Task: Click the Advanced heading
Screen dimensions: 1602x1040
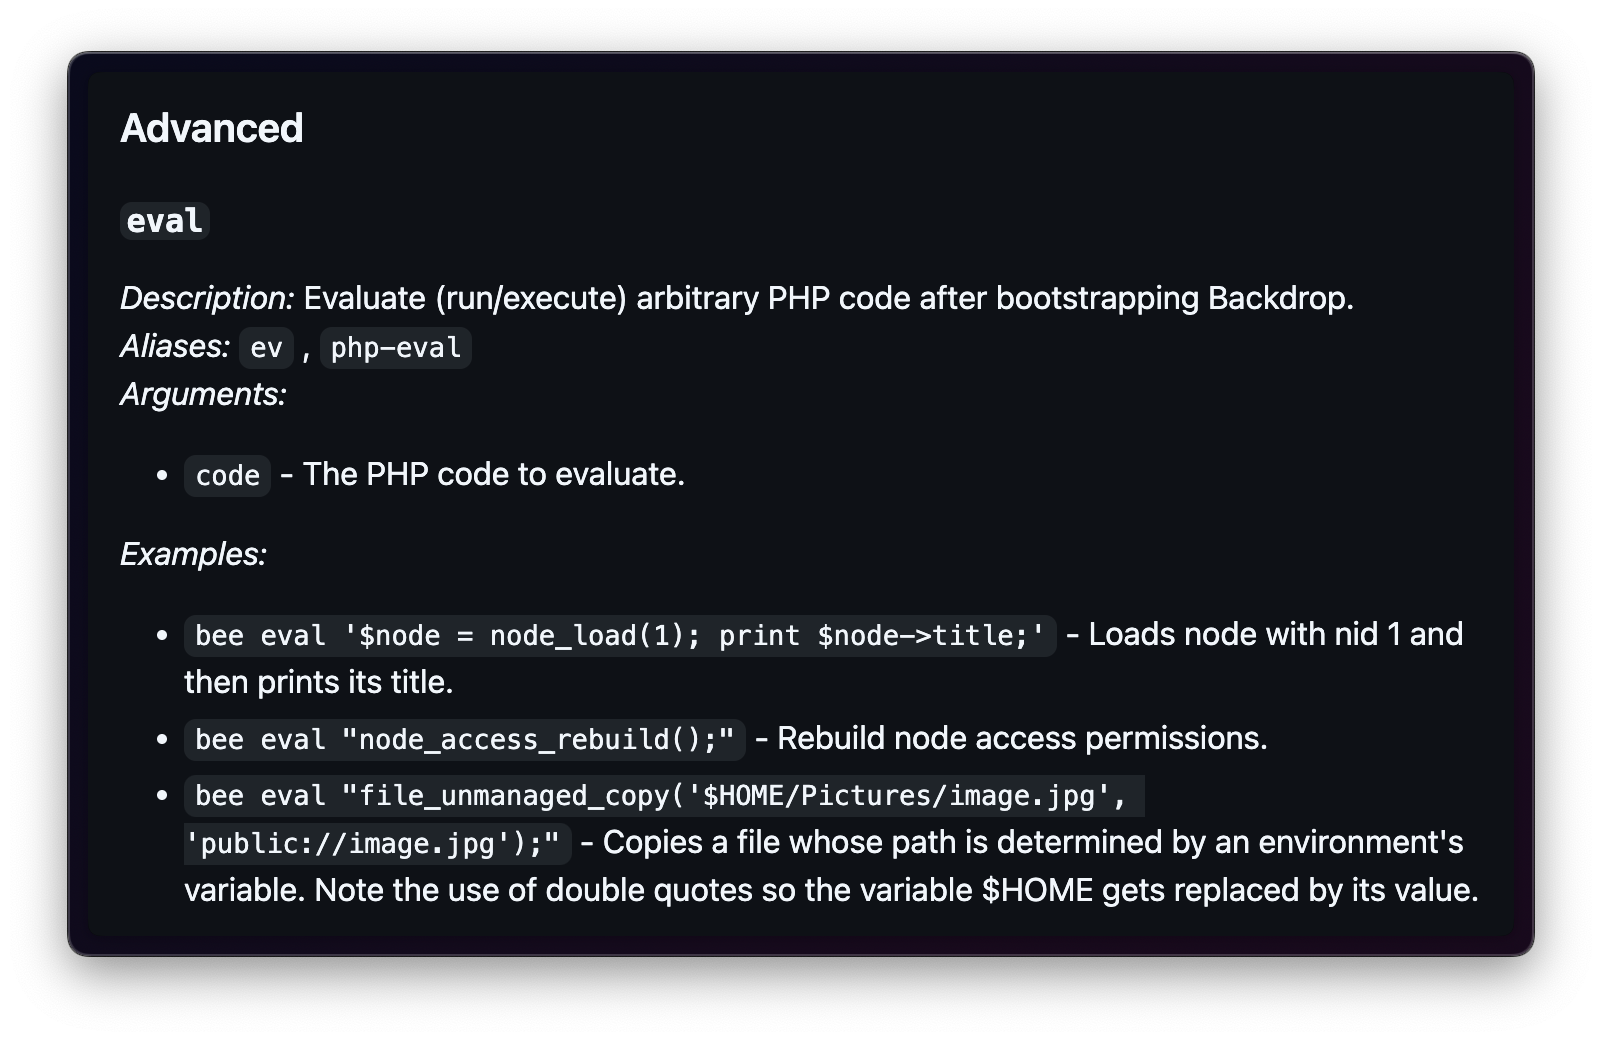Action: point(211,128)
